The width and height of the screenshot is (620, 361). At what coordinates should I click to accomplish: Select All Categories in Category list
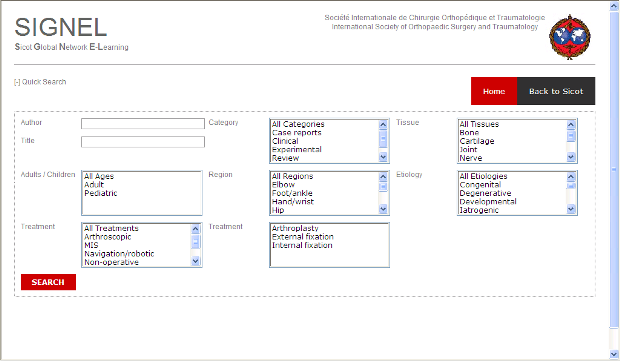(x=298, y=124)
